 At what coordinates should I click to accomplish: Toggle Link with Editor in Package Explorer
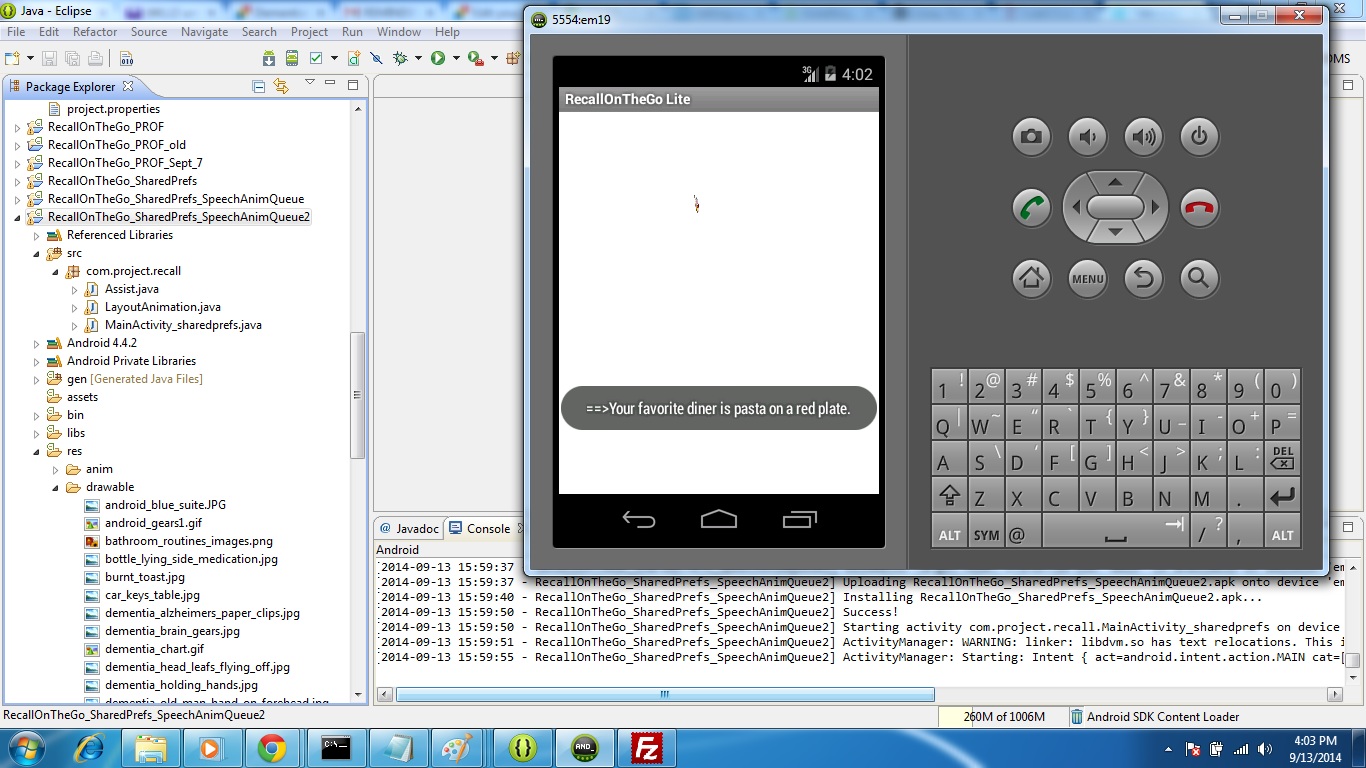(281, 87)
